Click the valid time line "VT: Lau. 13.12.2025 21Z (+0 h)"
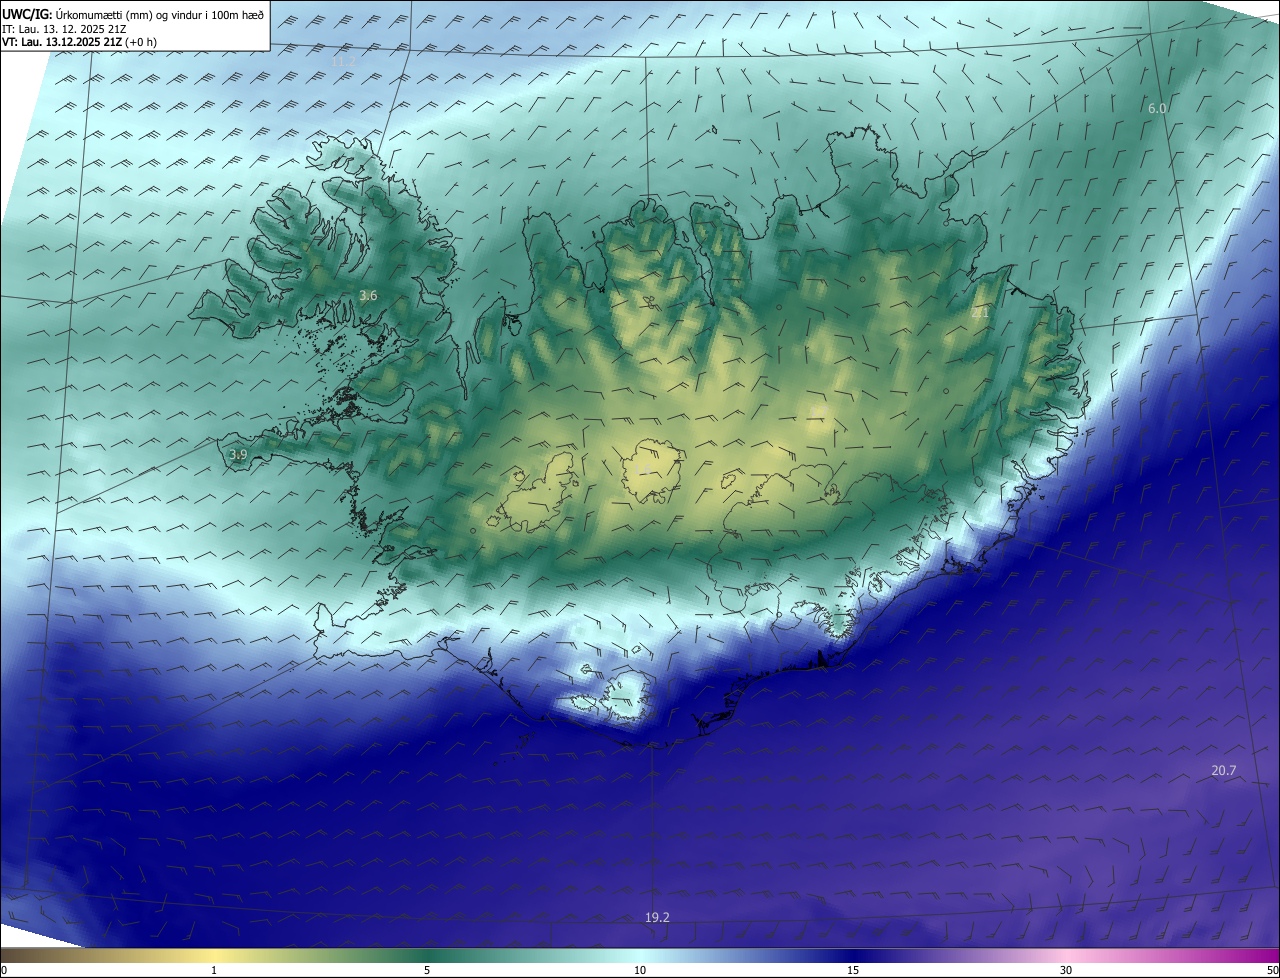This screenshot has height=978, width=1280. (x=79, y=42)
